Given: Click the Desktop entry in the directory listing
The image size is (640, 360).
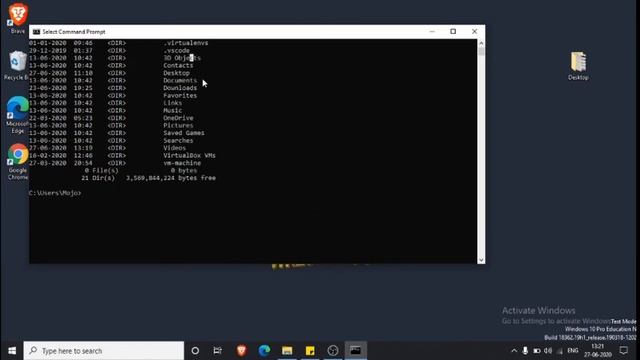Looking at the screenshot, I should pyautogui.click(x=176, y=73).
